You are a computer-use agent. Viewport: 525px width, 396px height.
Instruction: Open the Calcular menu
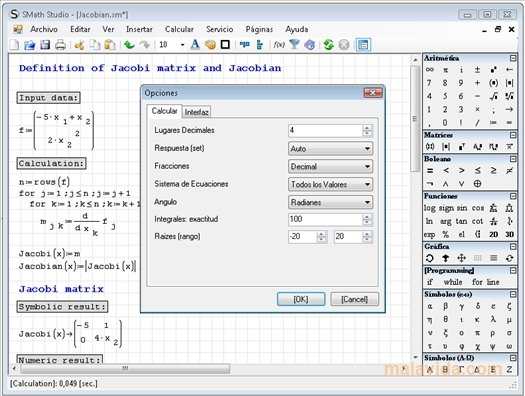click(179, 29)
